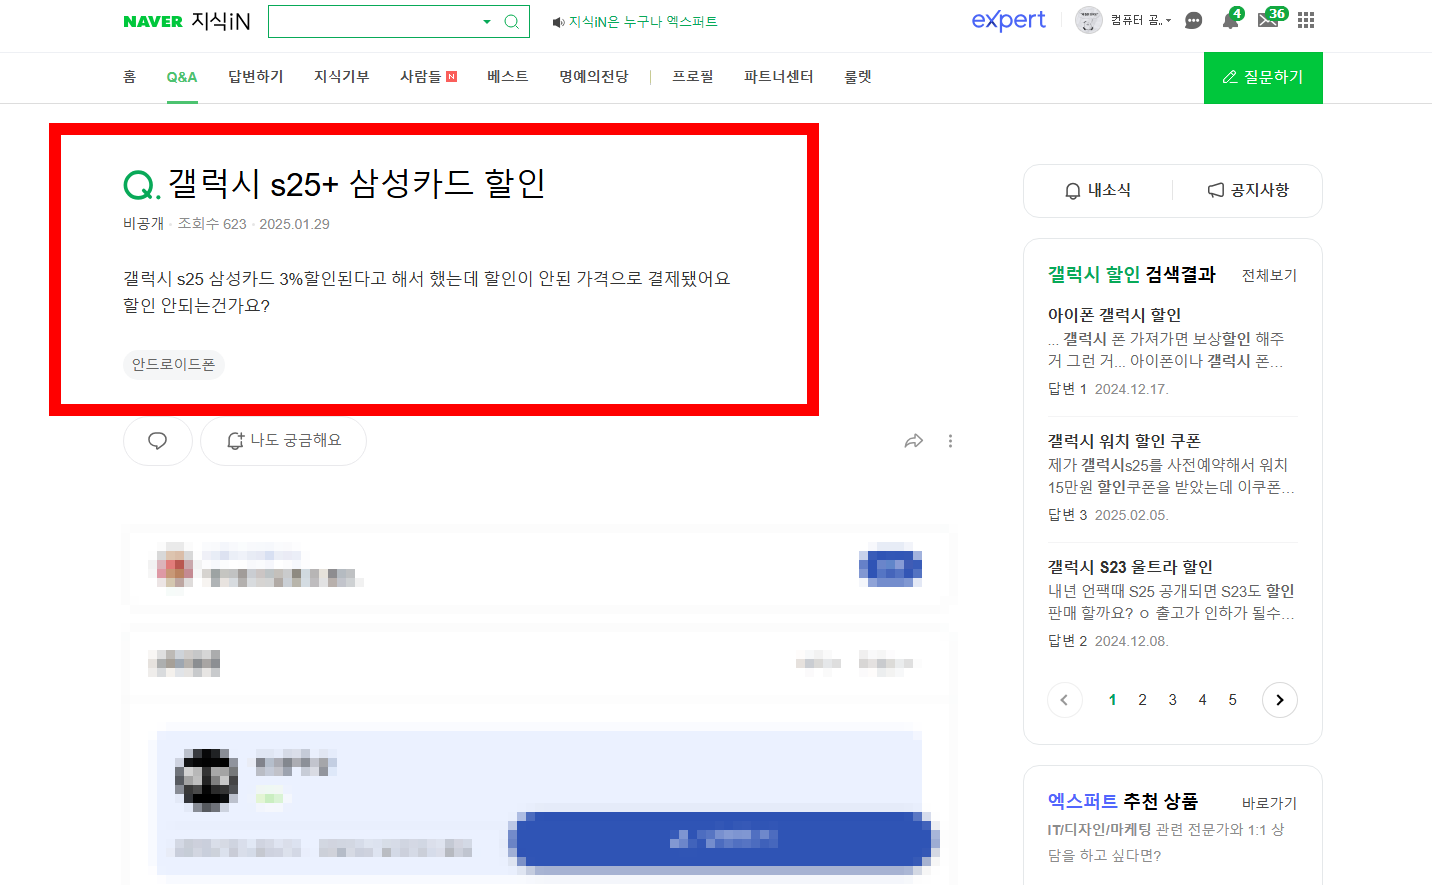Click the previous page arrow

(1064, 700)
